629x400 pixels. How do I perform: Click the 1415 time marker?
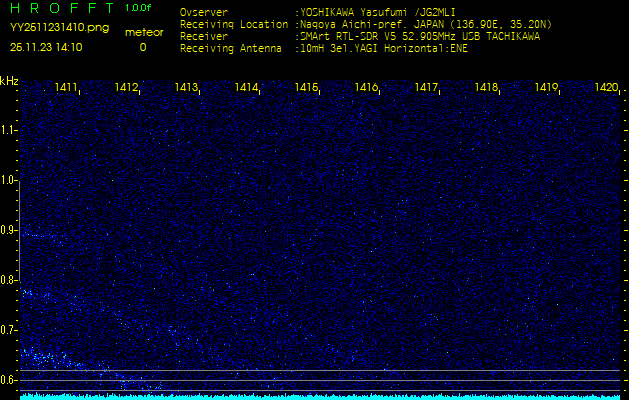pos(306,88)
